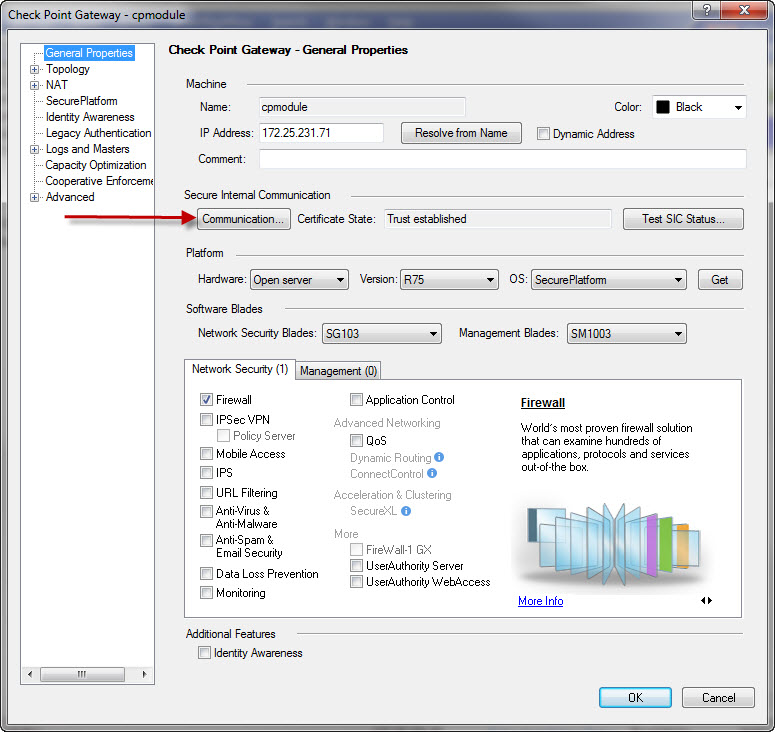Open the Color dropdown showing Black

click(699, 107)
